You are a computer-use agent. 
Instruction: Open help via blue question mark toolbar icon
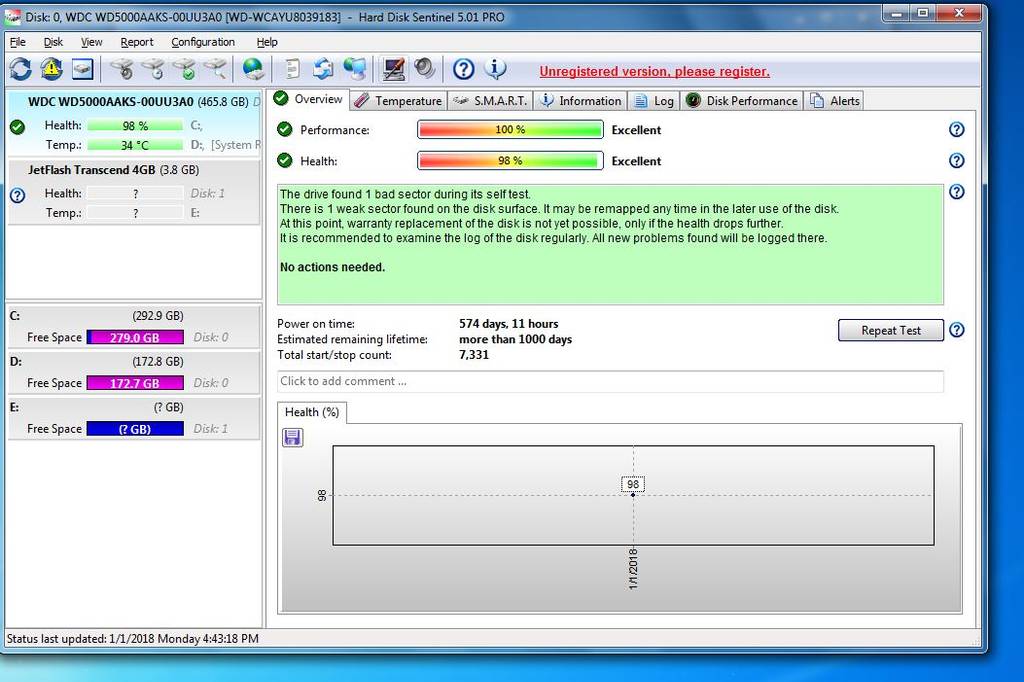pyautogui.click(x=463, y=69)
